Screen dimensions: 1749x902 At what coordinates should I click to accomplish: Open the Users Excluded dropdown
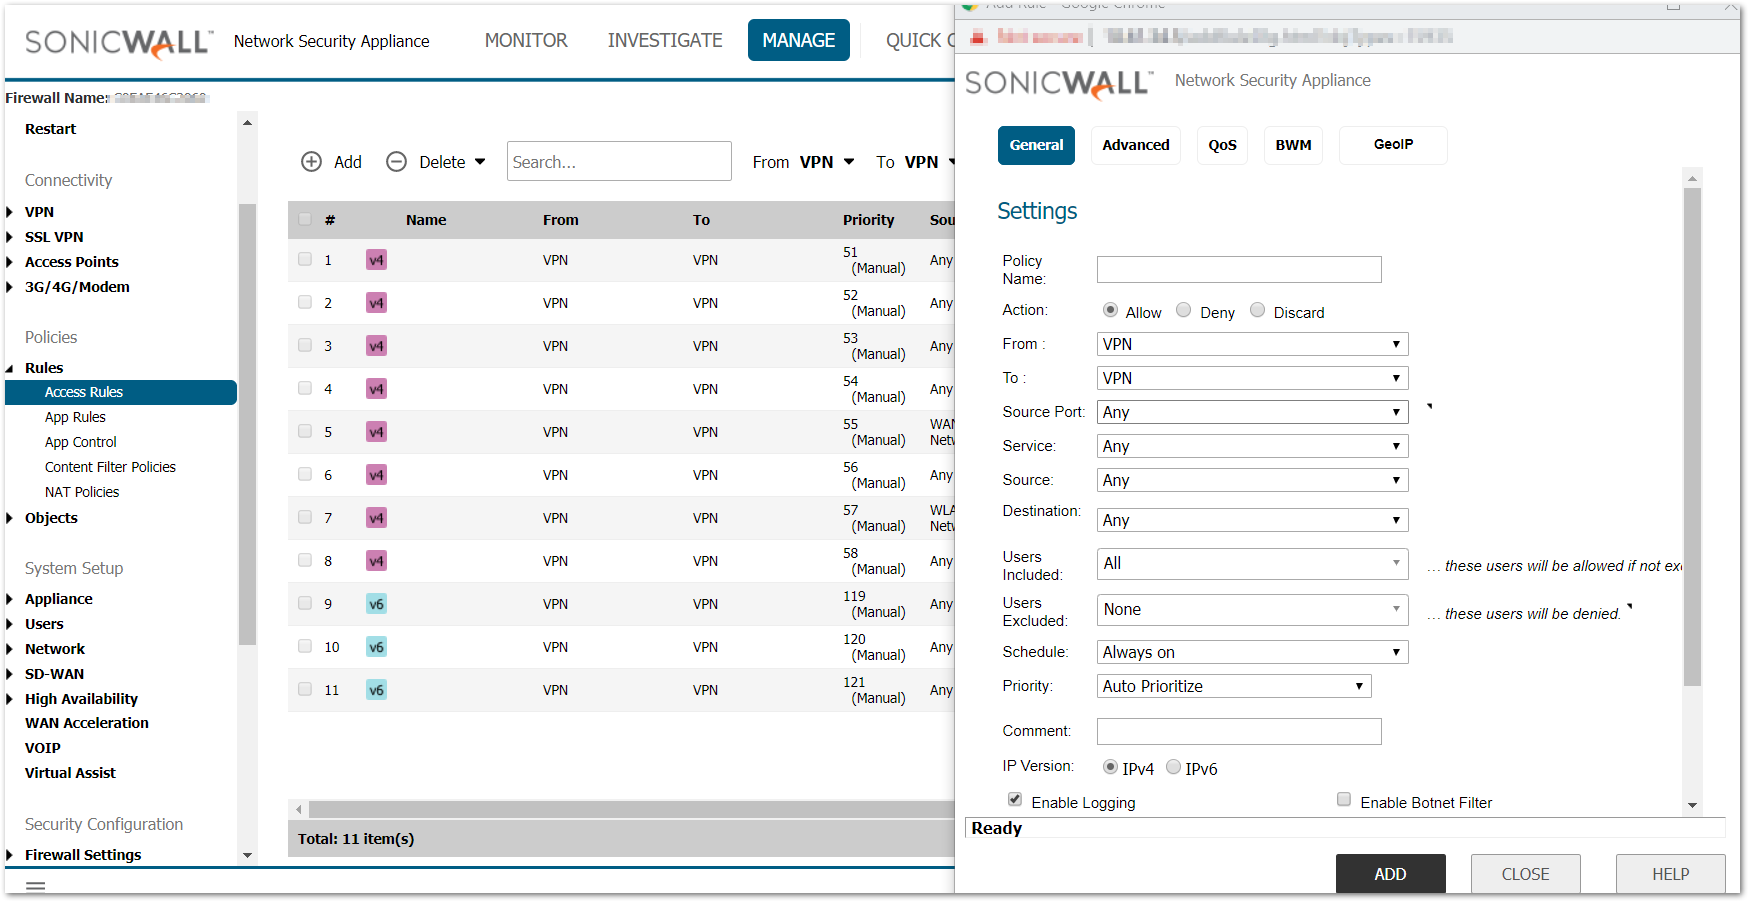coord(1253,610)
